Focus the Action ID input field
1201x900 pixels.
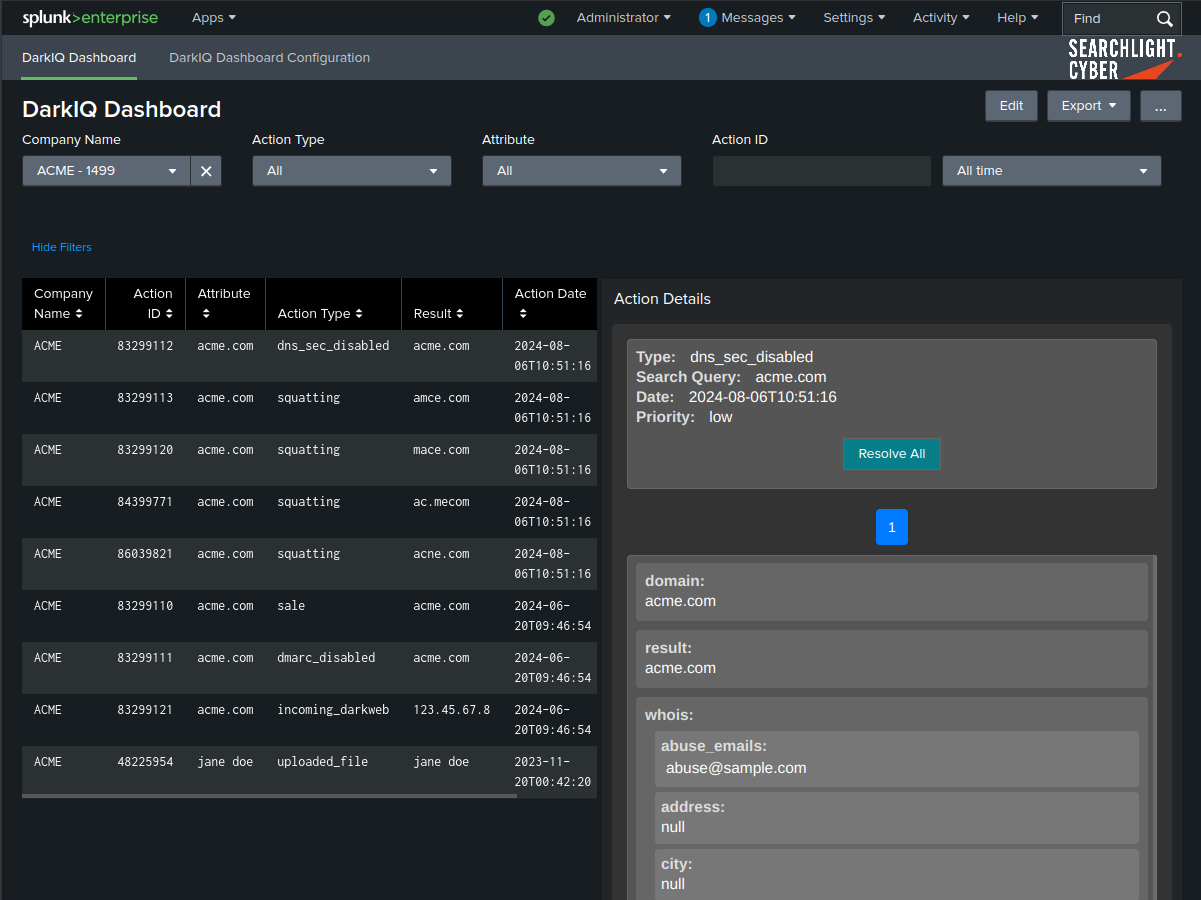click(x=821, y=171)
